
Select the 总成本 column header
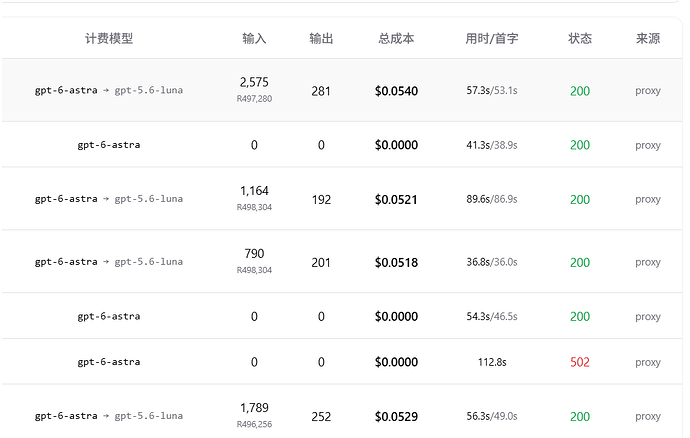(396, 39)
